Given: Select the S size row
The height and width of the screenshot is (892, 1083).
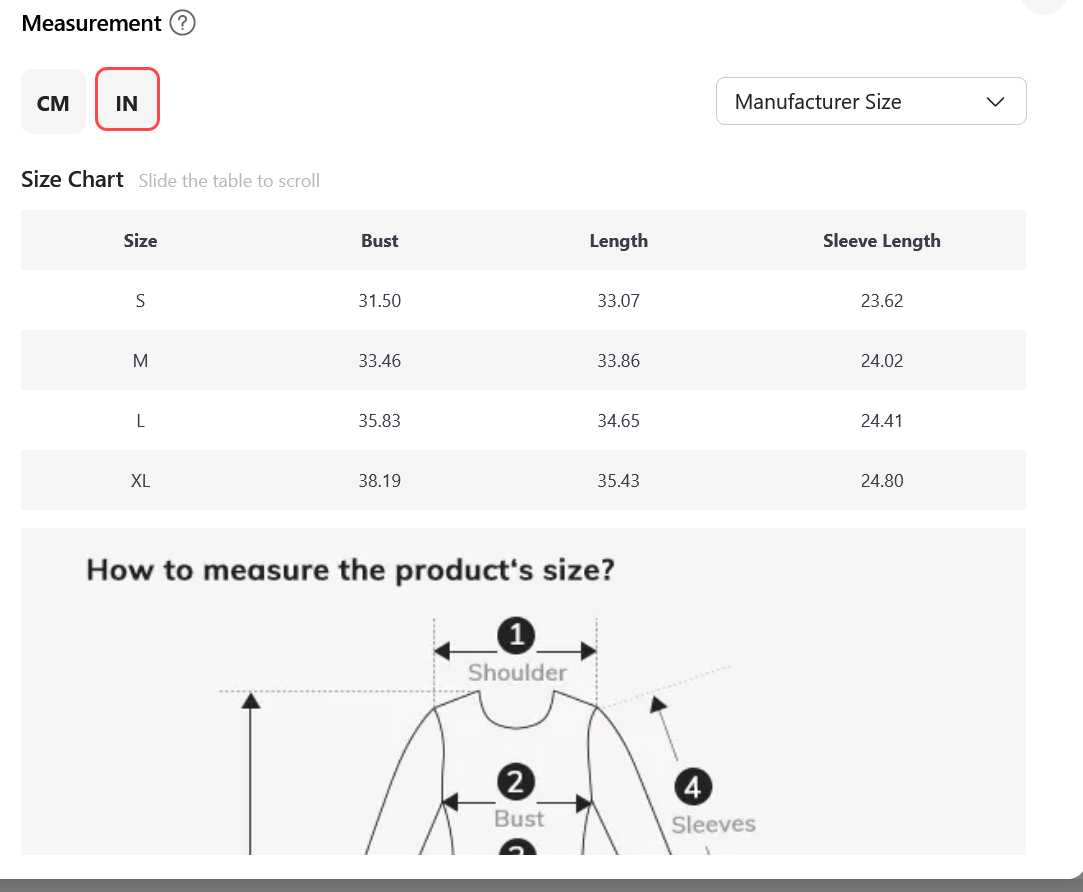Looking at the screenshot, I should coord(523,300).
